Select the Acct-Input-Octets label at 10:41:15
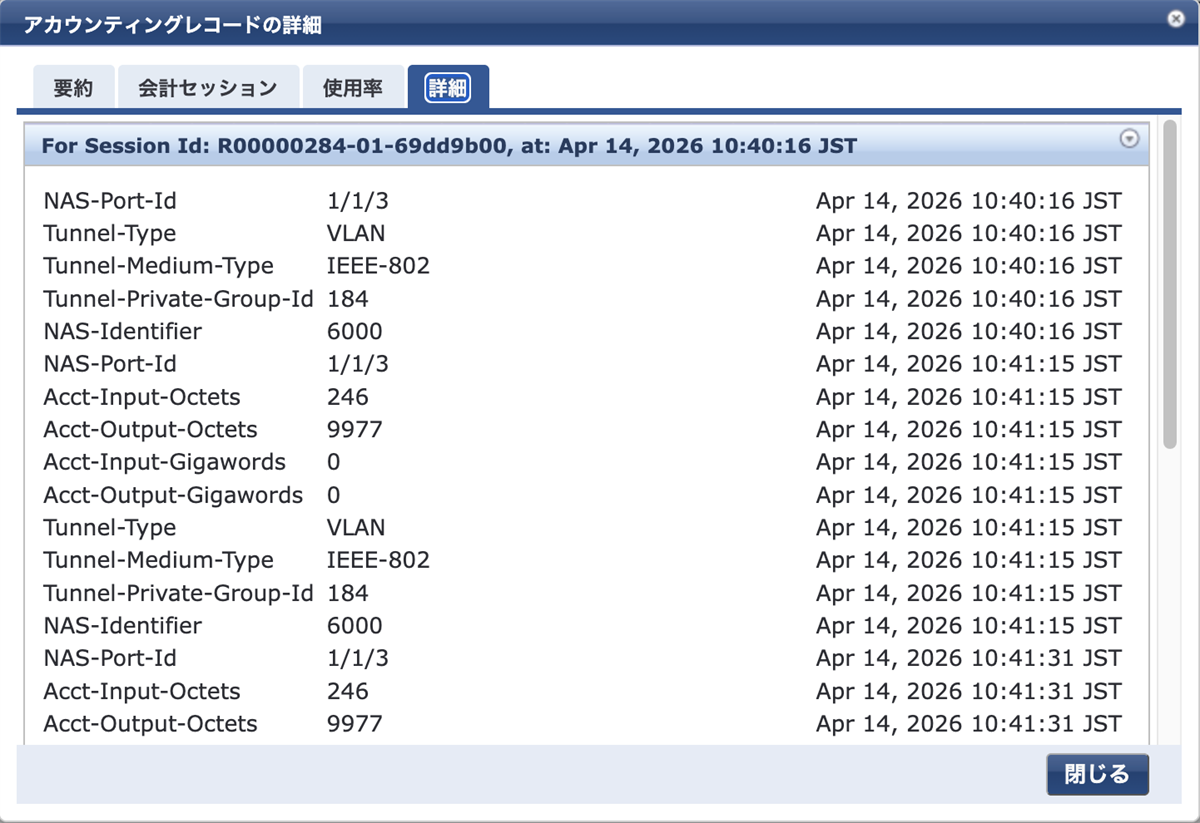1200x823 pixels. (x=142, y=397)
